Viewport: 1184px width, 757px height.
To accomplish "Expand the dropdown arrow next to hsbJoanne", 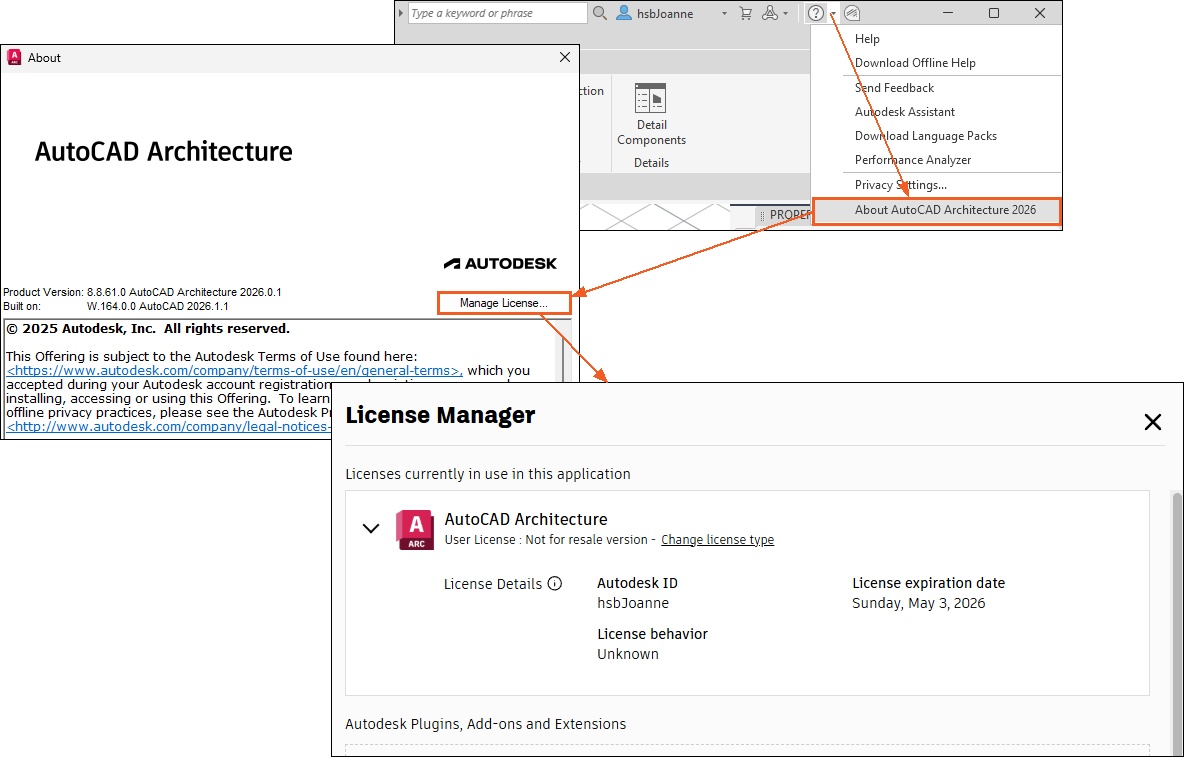I will [724, 14].
